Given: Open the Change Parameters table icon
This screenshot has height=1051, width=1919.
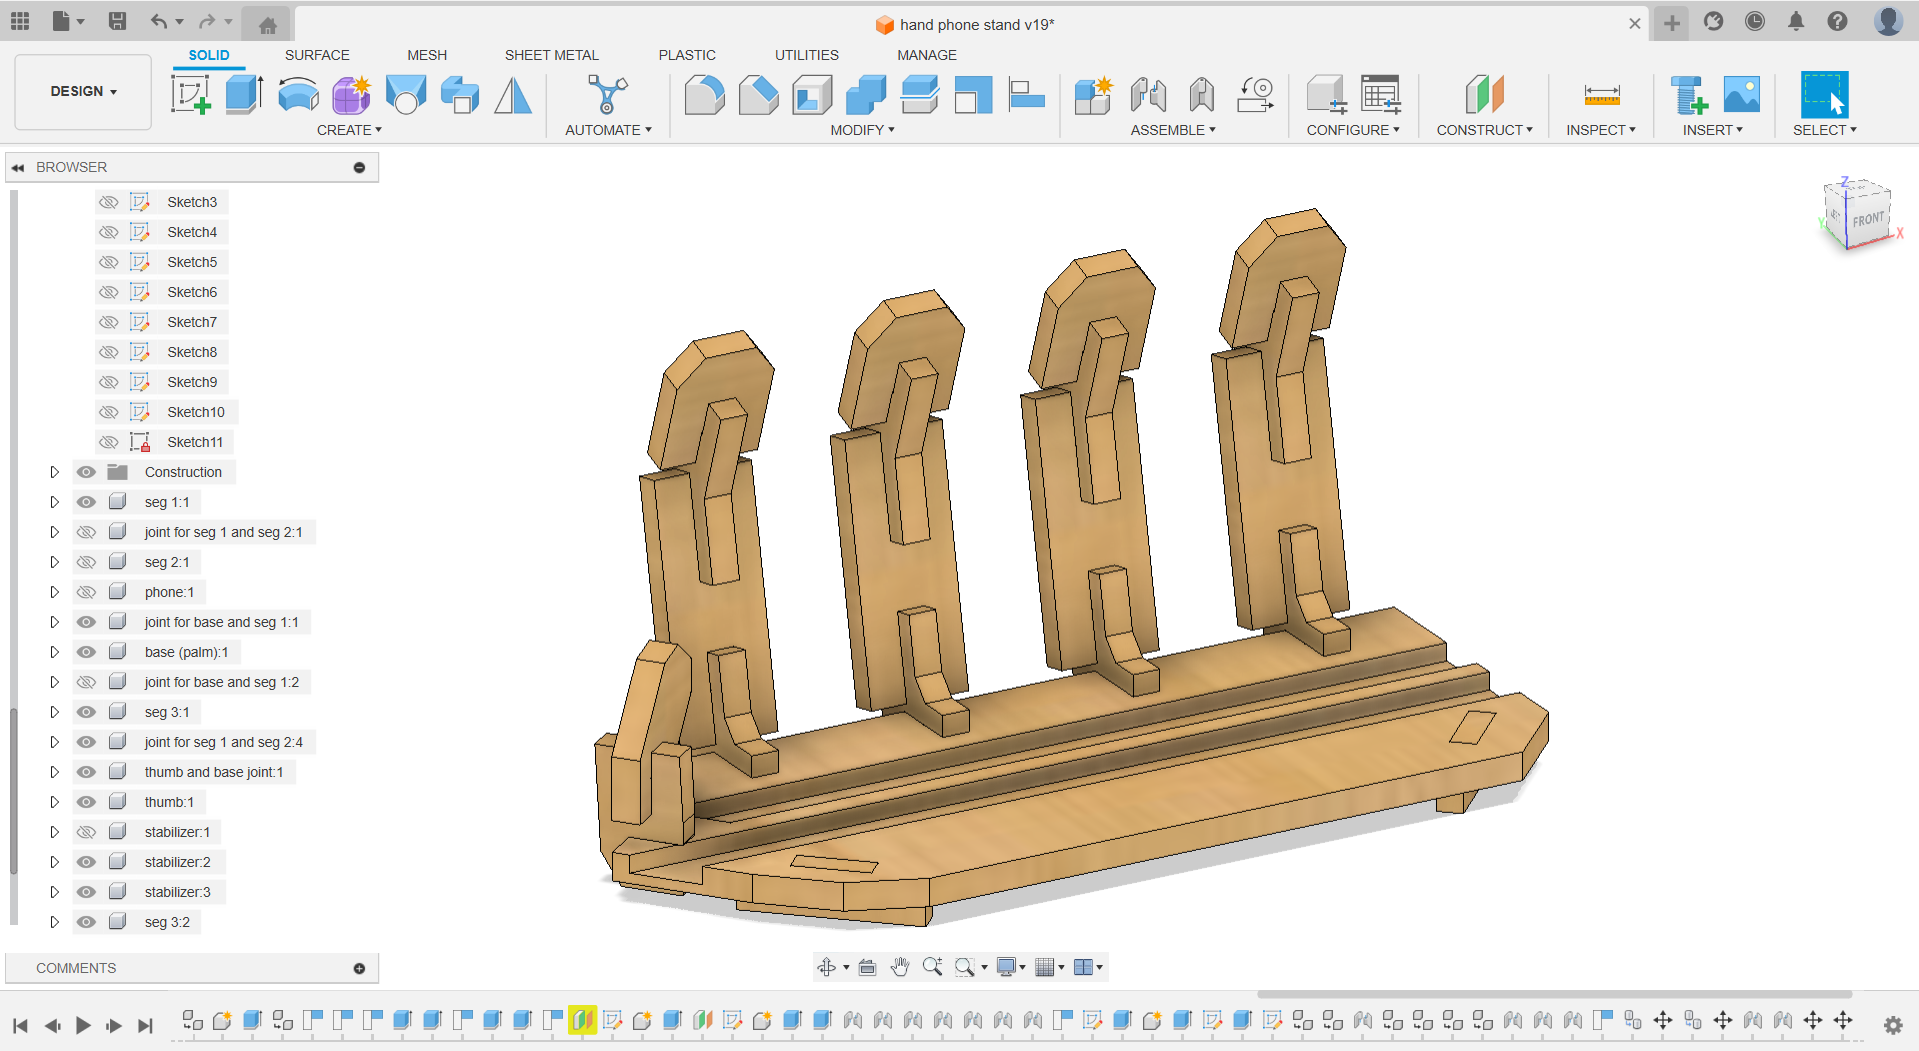Looking at the screenshot, I should click(1381, 95).
